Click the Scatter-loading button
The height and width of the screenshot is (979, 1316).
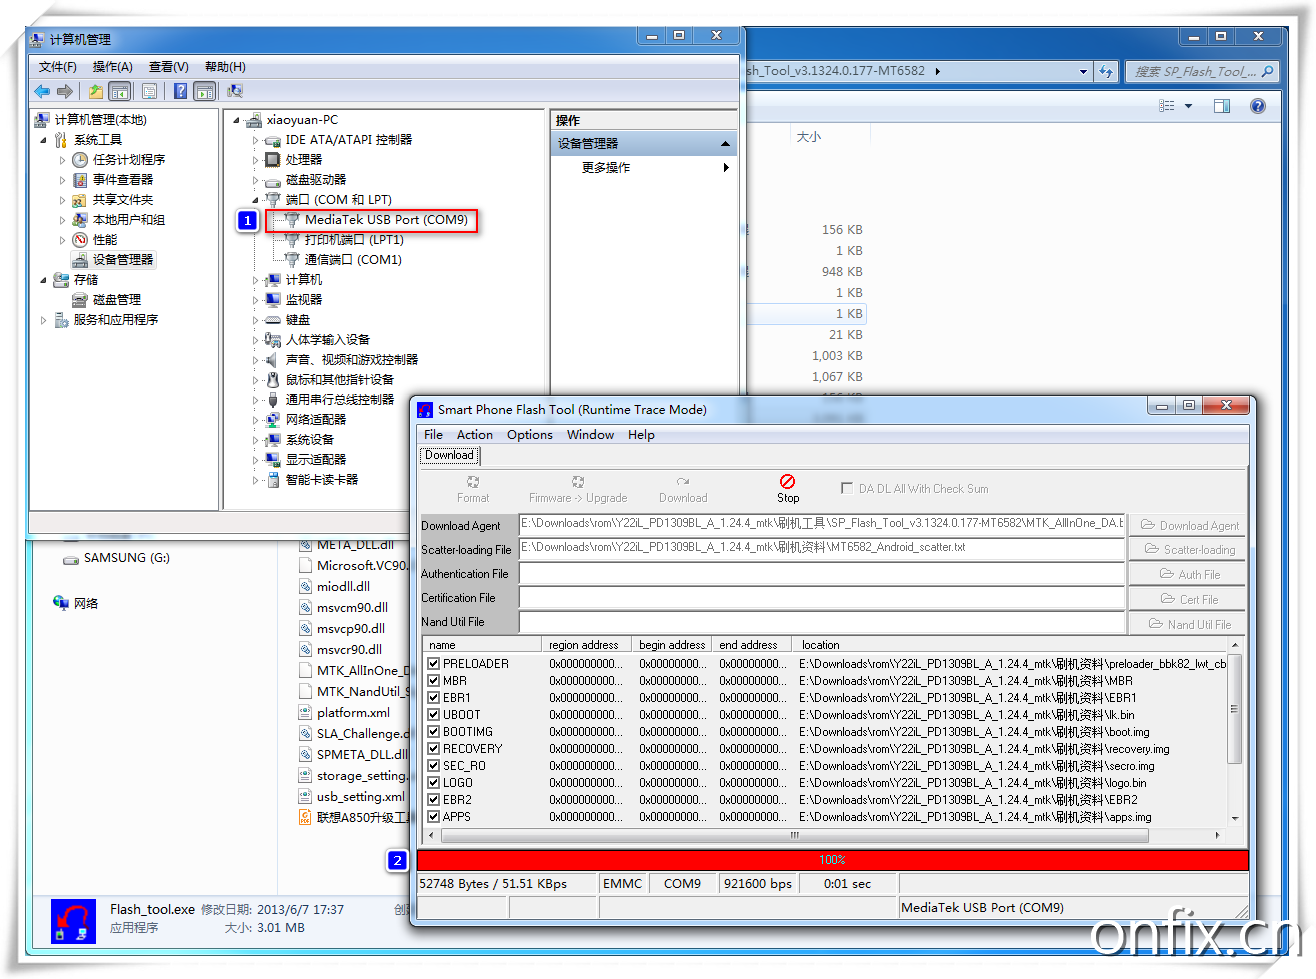click(x=1189, y=550)
